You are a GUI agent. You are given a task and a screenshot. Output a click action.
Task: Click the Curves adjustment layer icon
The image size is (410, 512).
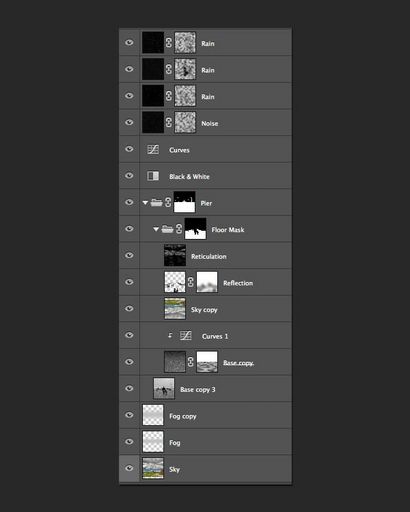click(153, 149)
